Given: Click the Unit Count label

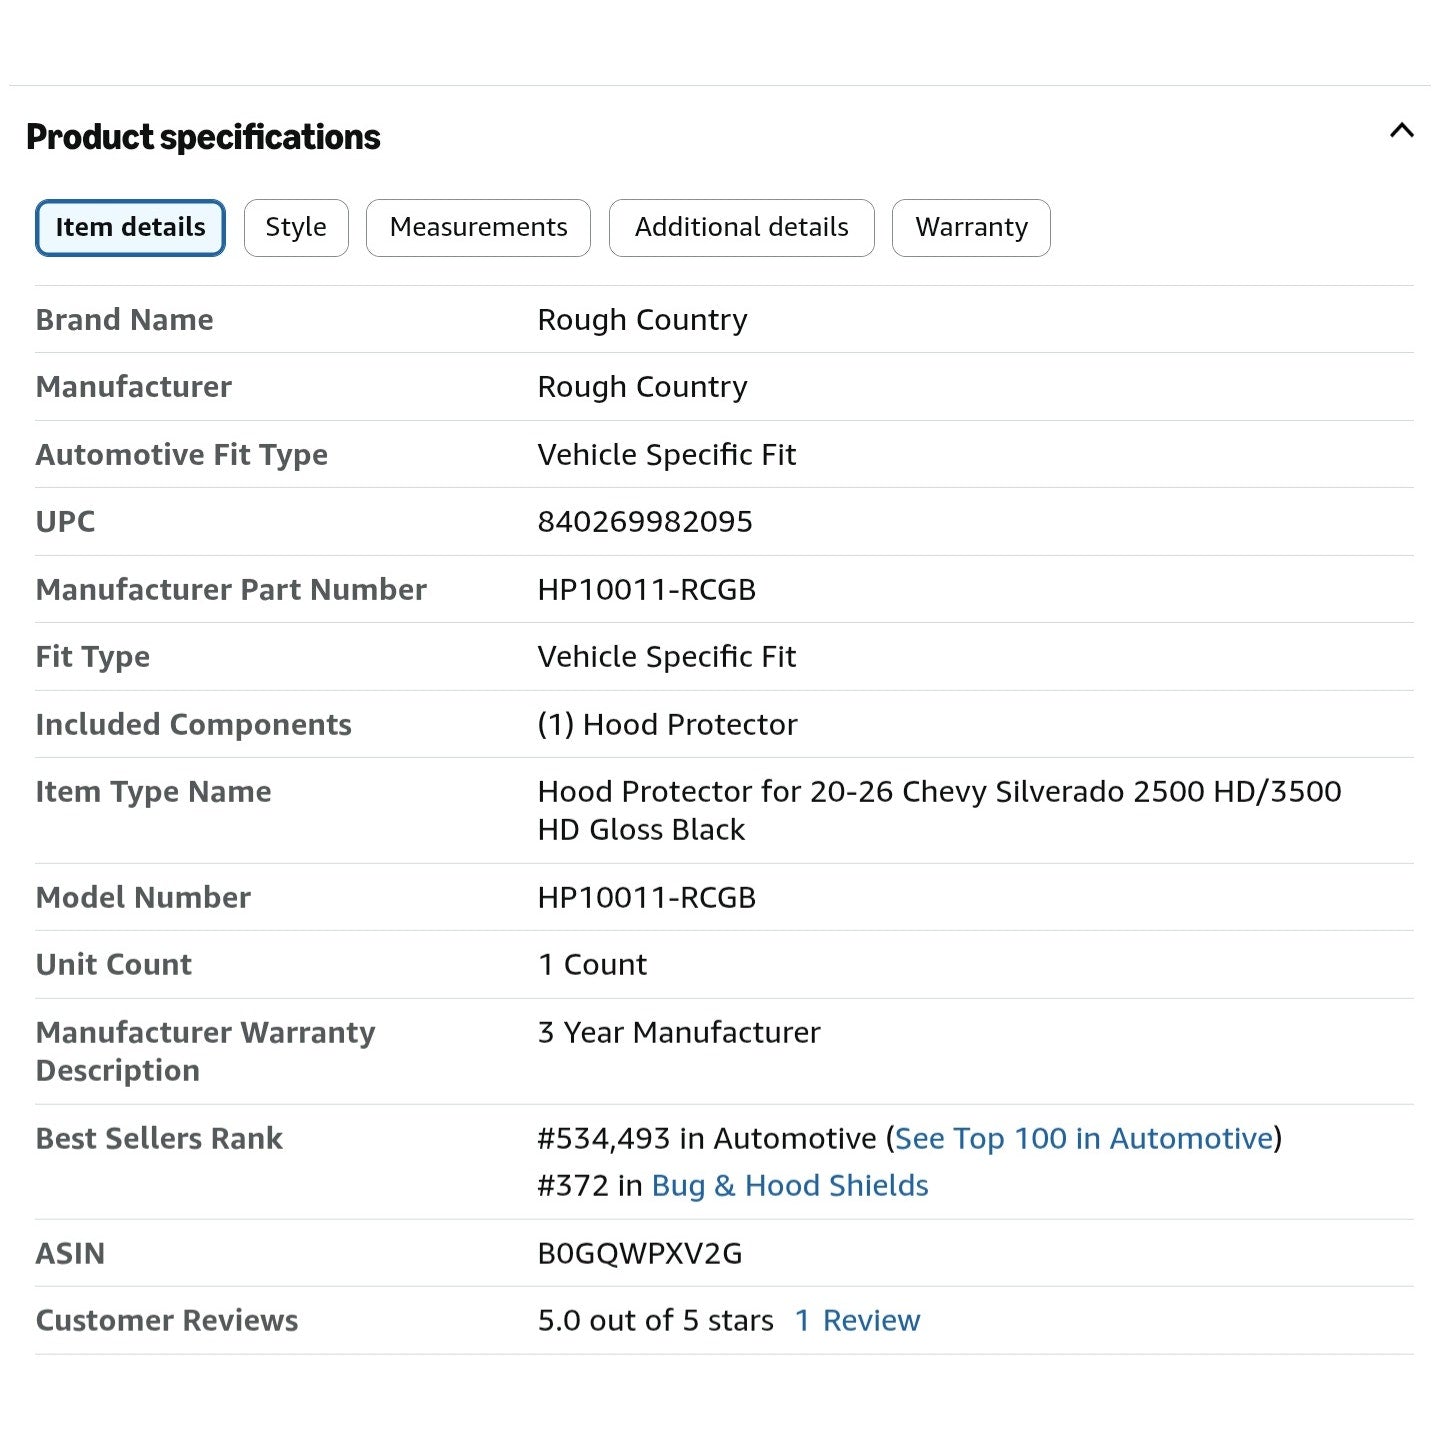Looking at the screenshot, I should (114, 965).
